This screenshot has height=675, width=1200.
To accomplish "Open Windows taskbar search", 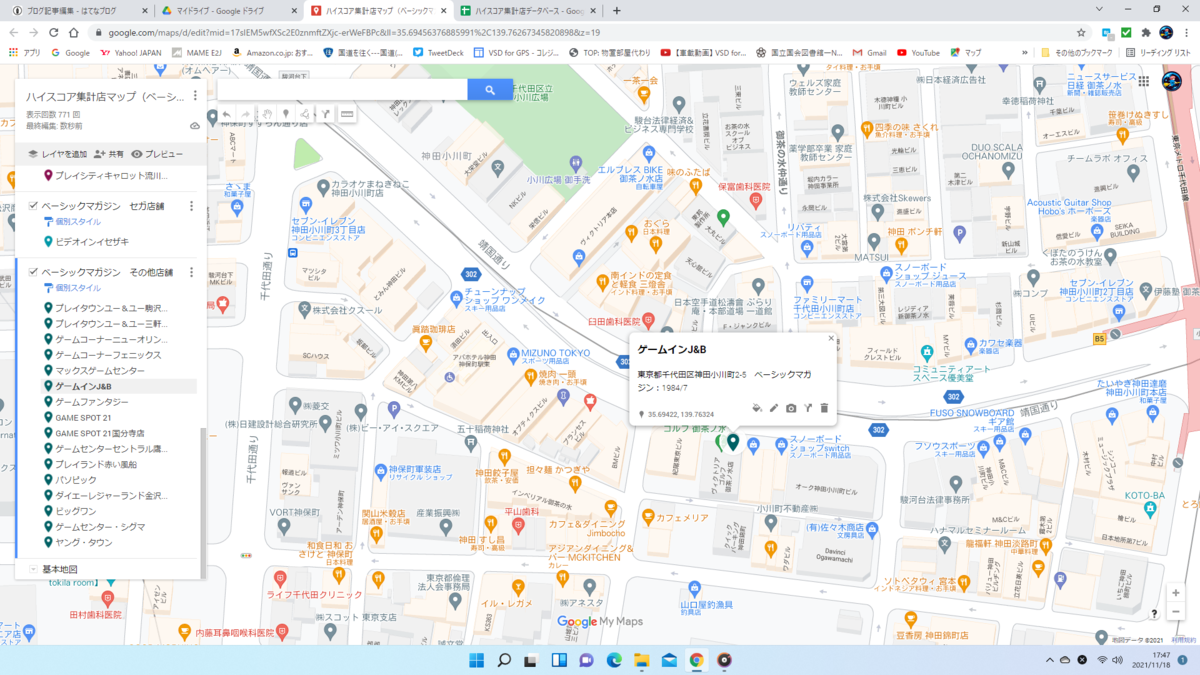I will coord(504,660).
